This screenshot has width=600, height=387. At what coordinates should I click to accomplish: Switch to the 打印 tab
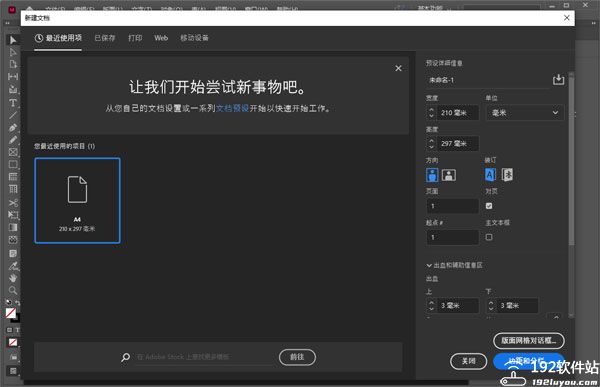coord(135,38)
